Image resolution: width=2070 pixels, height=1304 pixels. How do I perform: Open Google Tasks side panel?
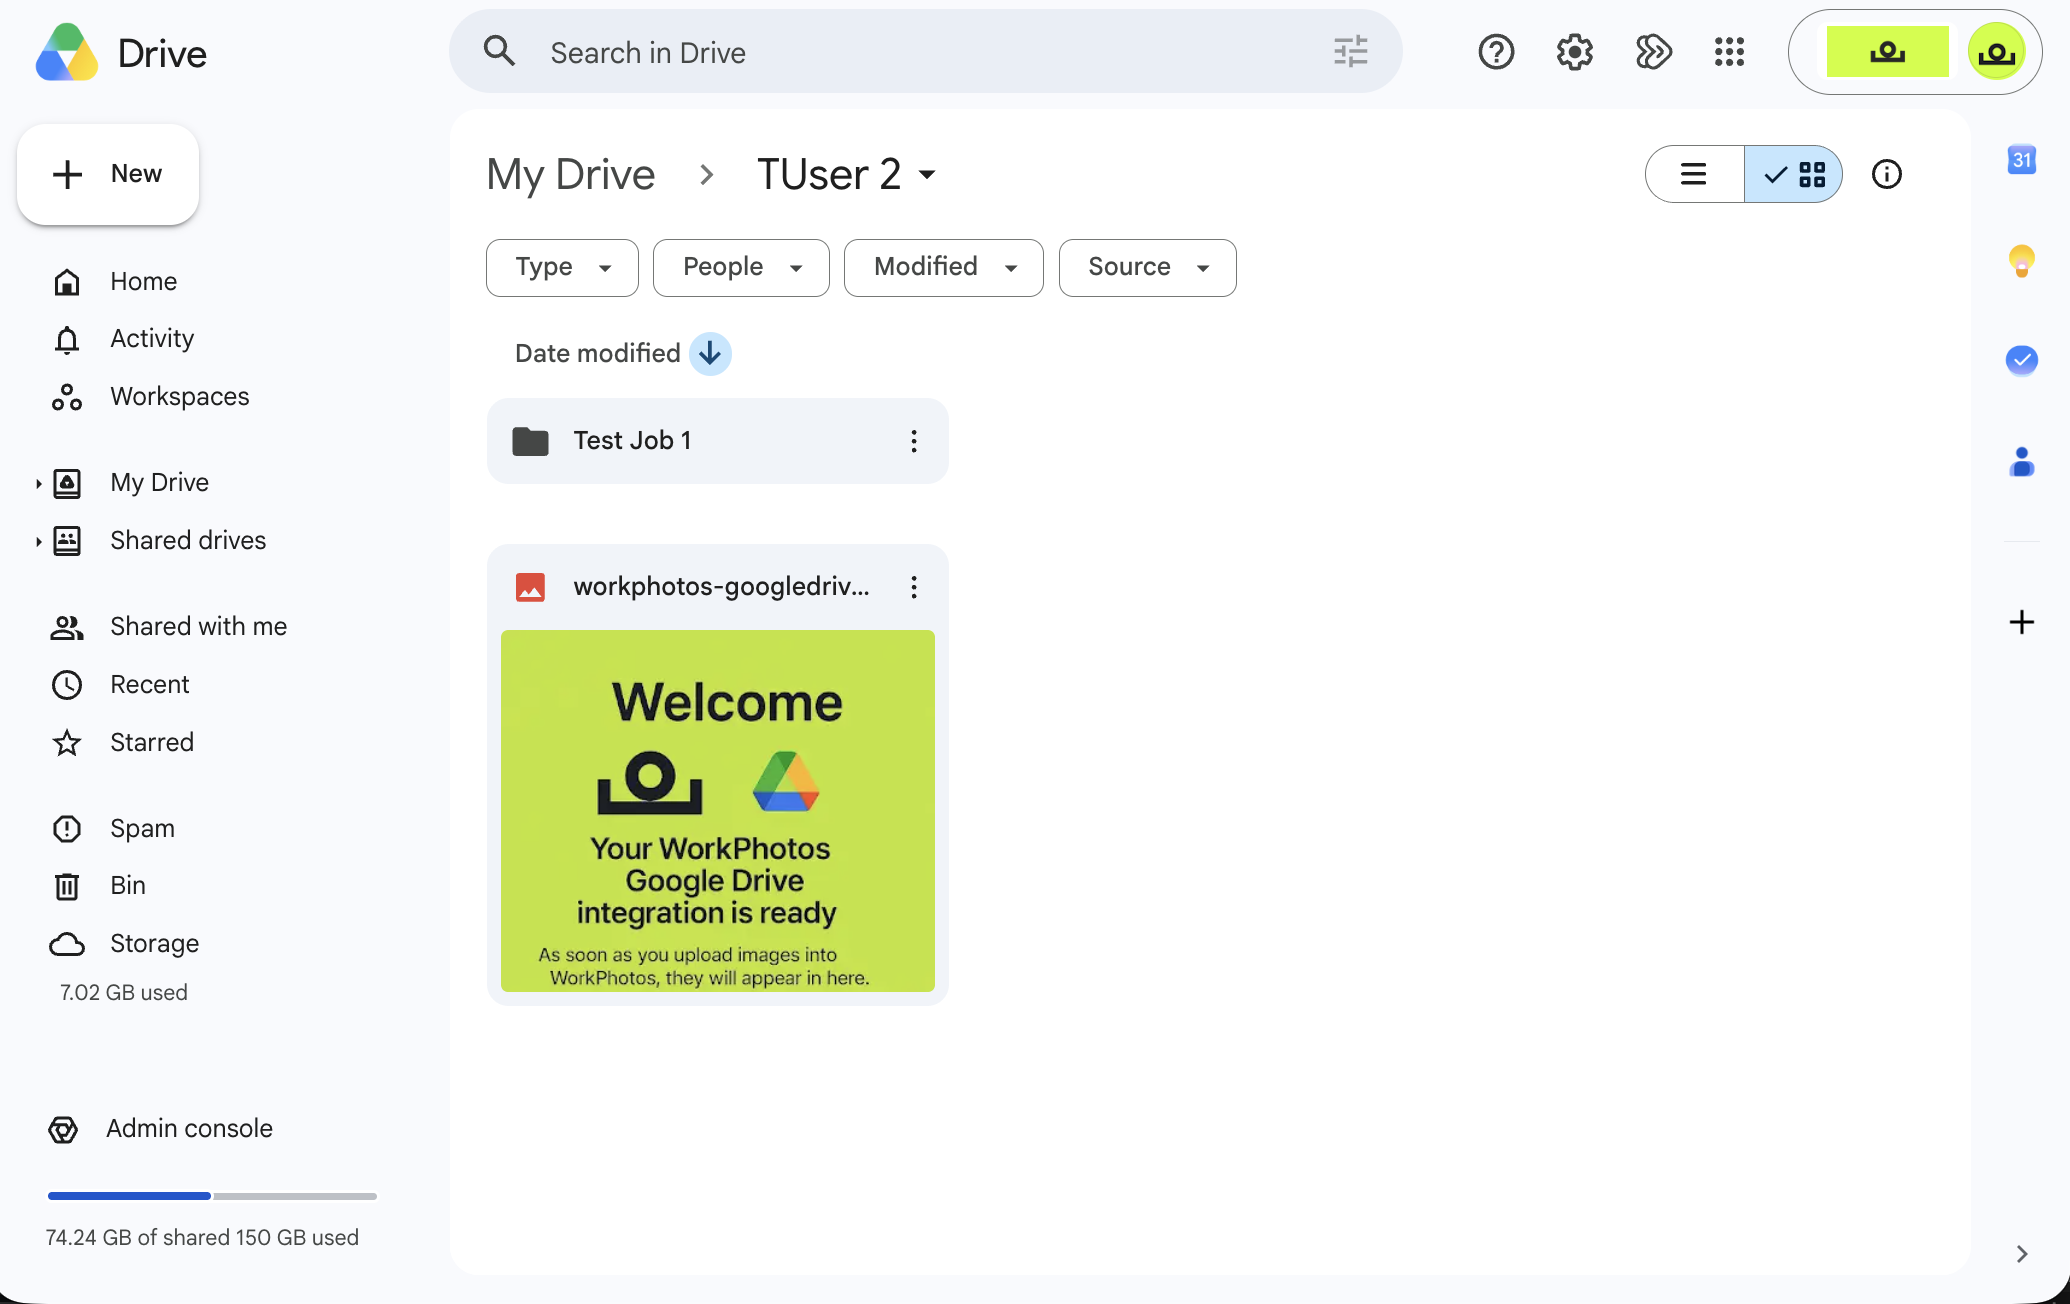point(2021,360)
